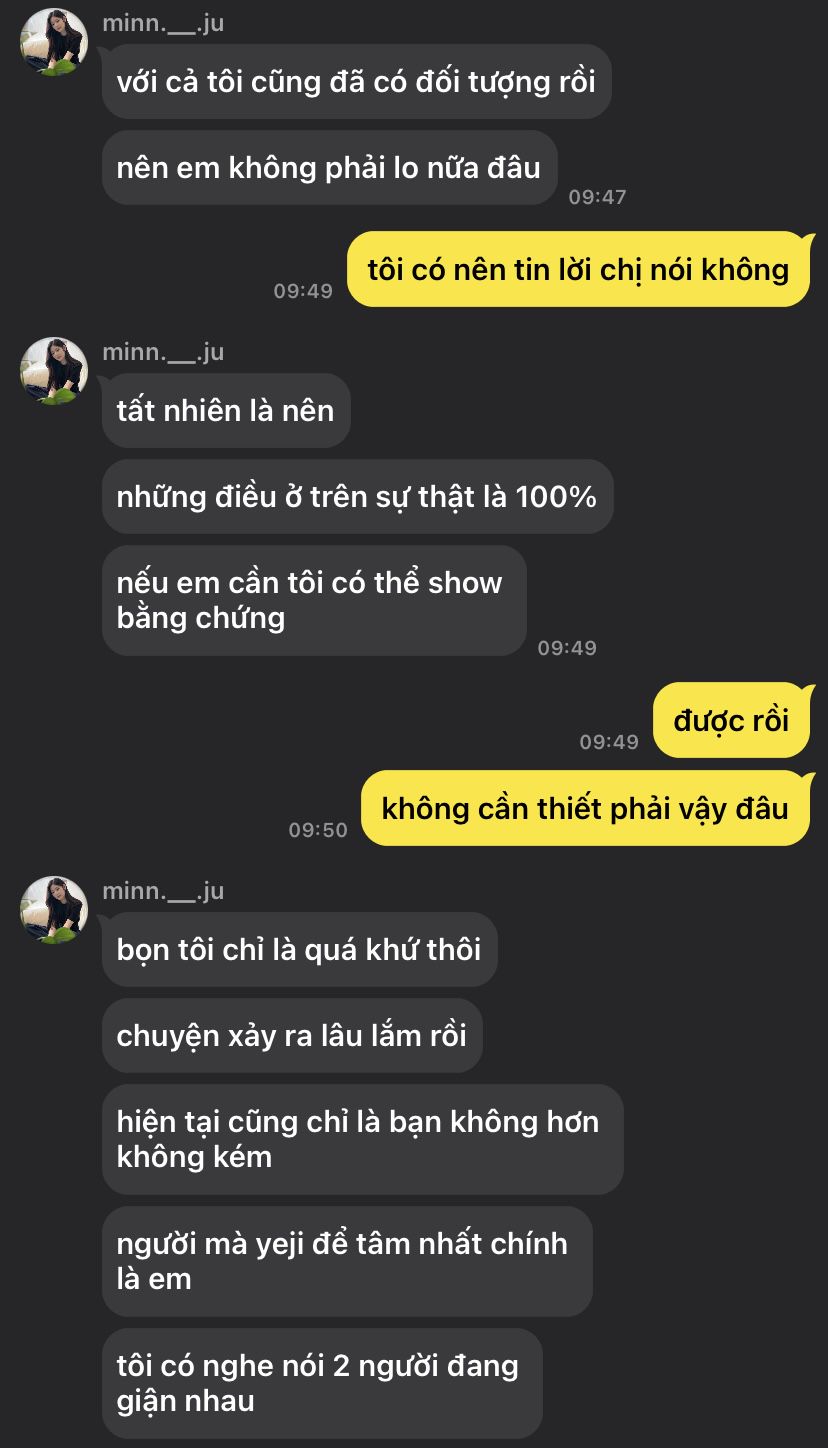Select message "chuyện xảy ra lâu lắm rồi"
The height and width of the screenshot is (1448, 828).
click(292, 1035)
